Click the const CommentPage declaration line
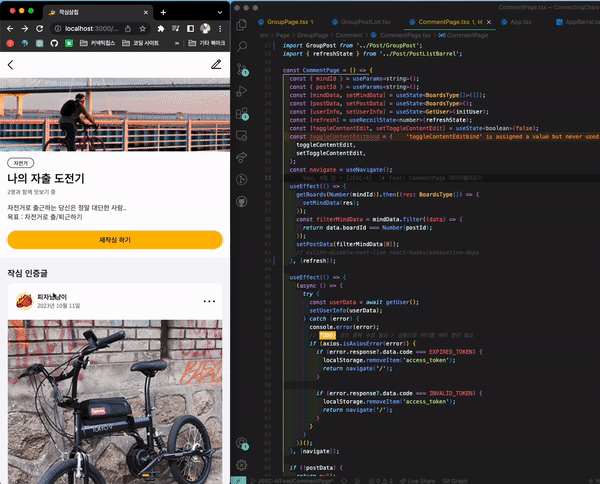Screen dimensions: 600x484 point(328,70)
